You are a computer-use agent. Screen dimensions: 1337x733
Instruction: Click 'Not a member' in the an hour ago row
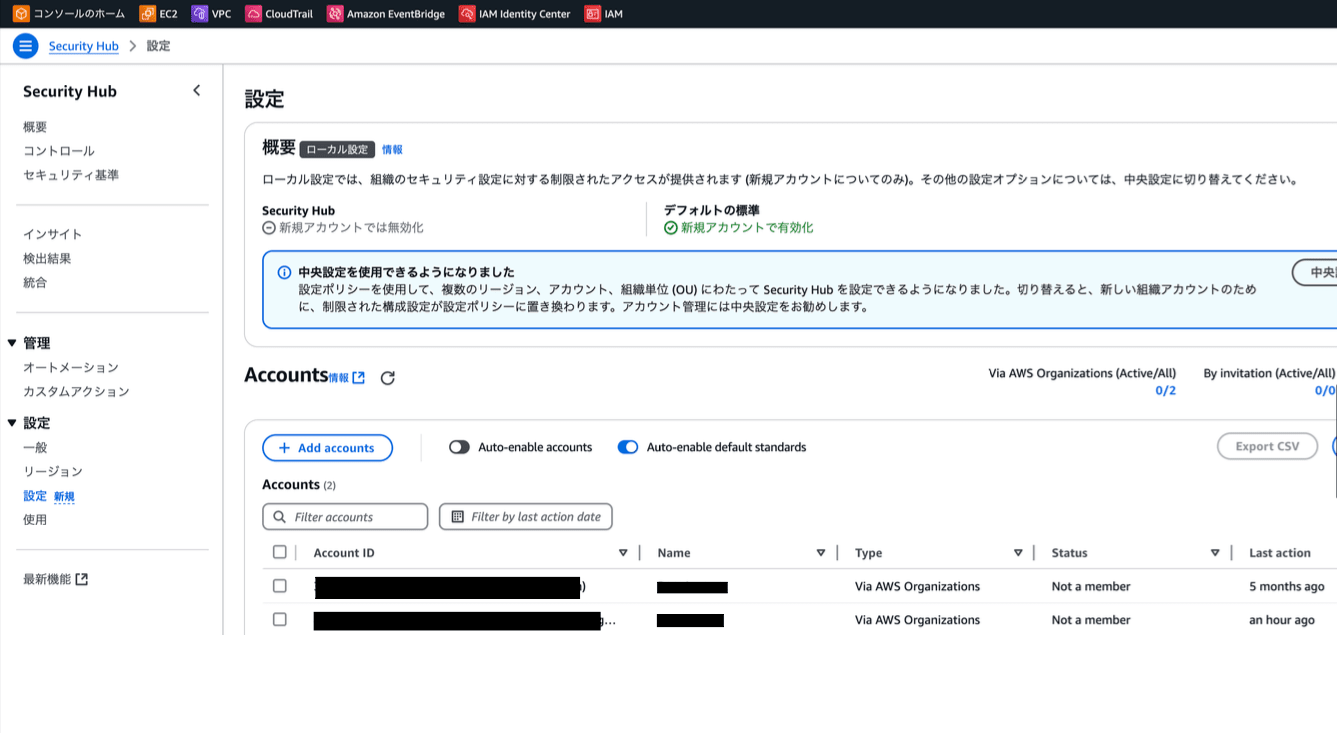tap(1091, 620)
